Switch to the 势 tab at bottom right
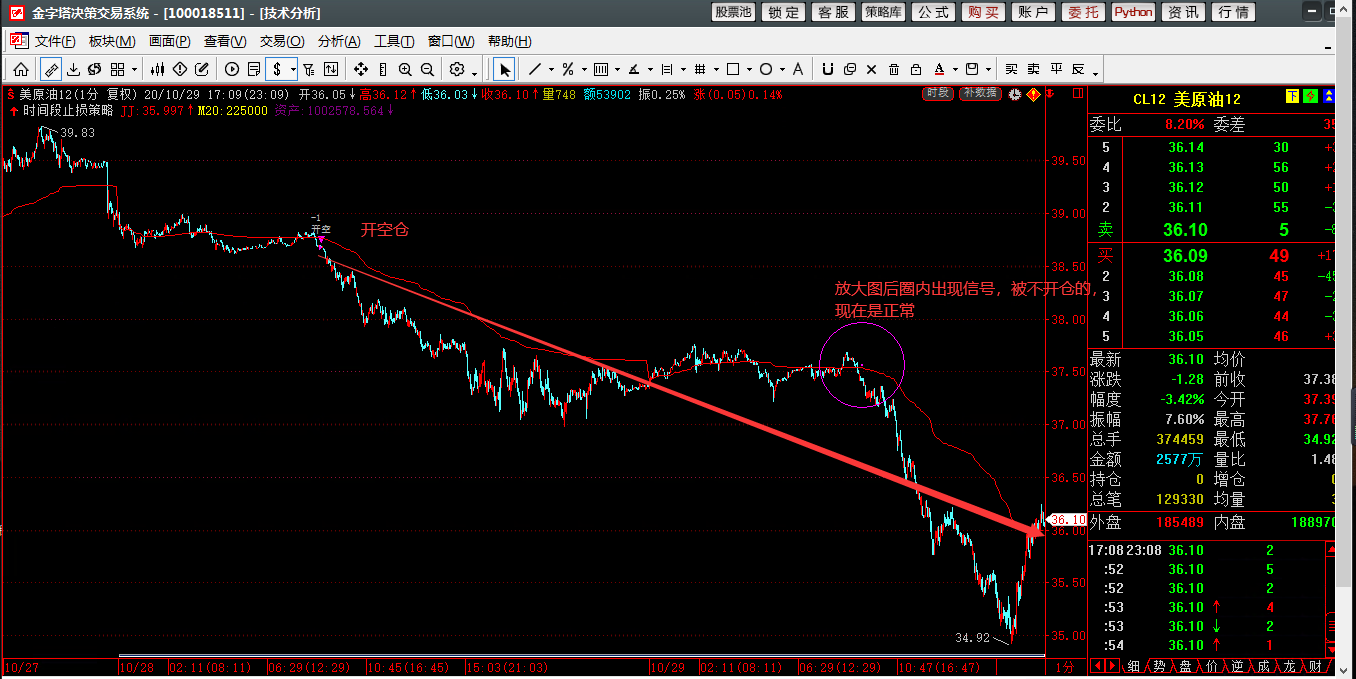 [x=1158, y=666]
